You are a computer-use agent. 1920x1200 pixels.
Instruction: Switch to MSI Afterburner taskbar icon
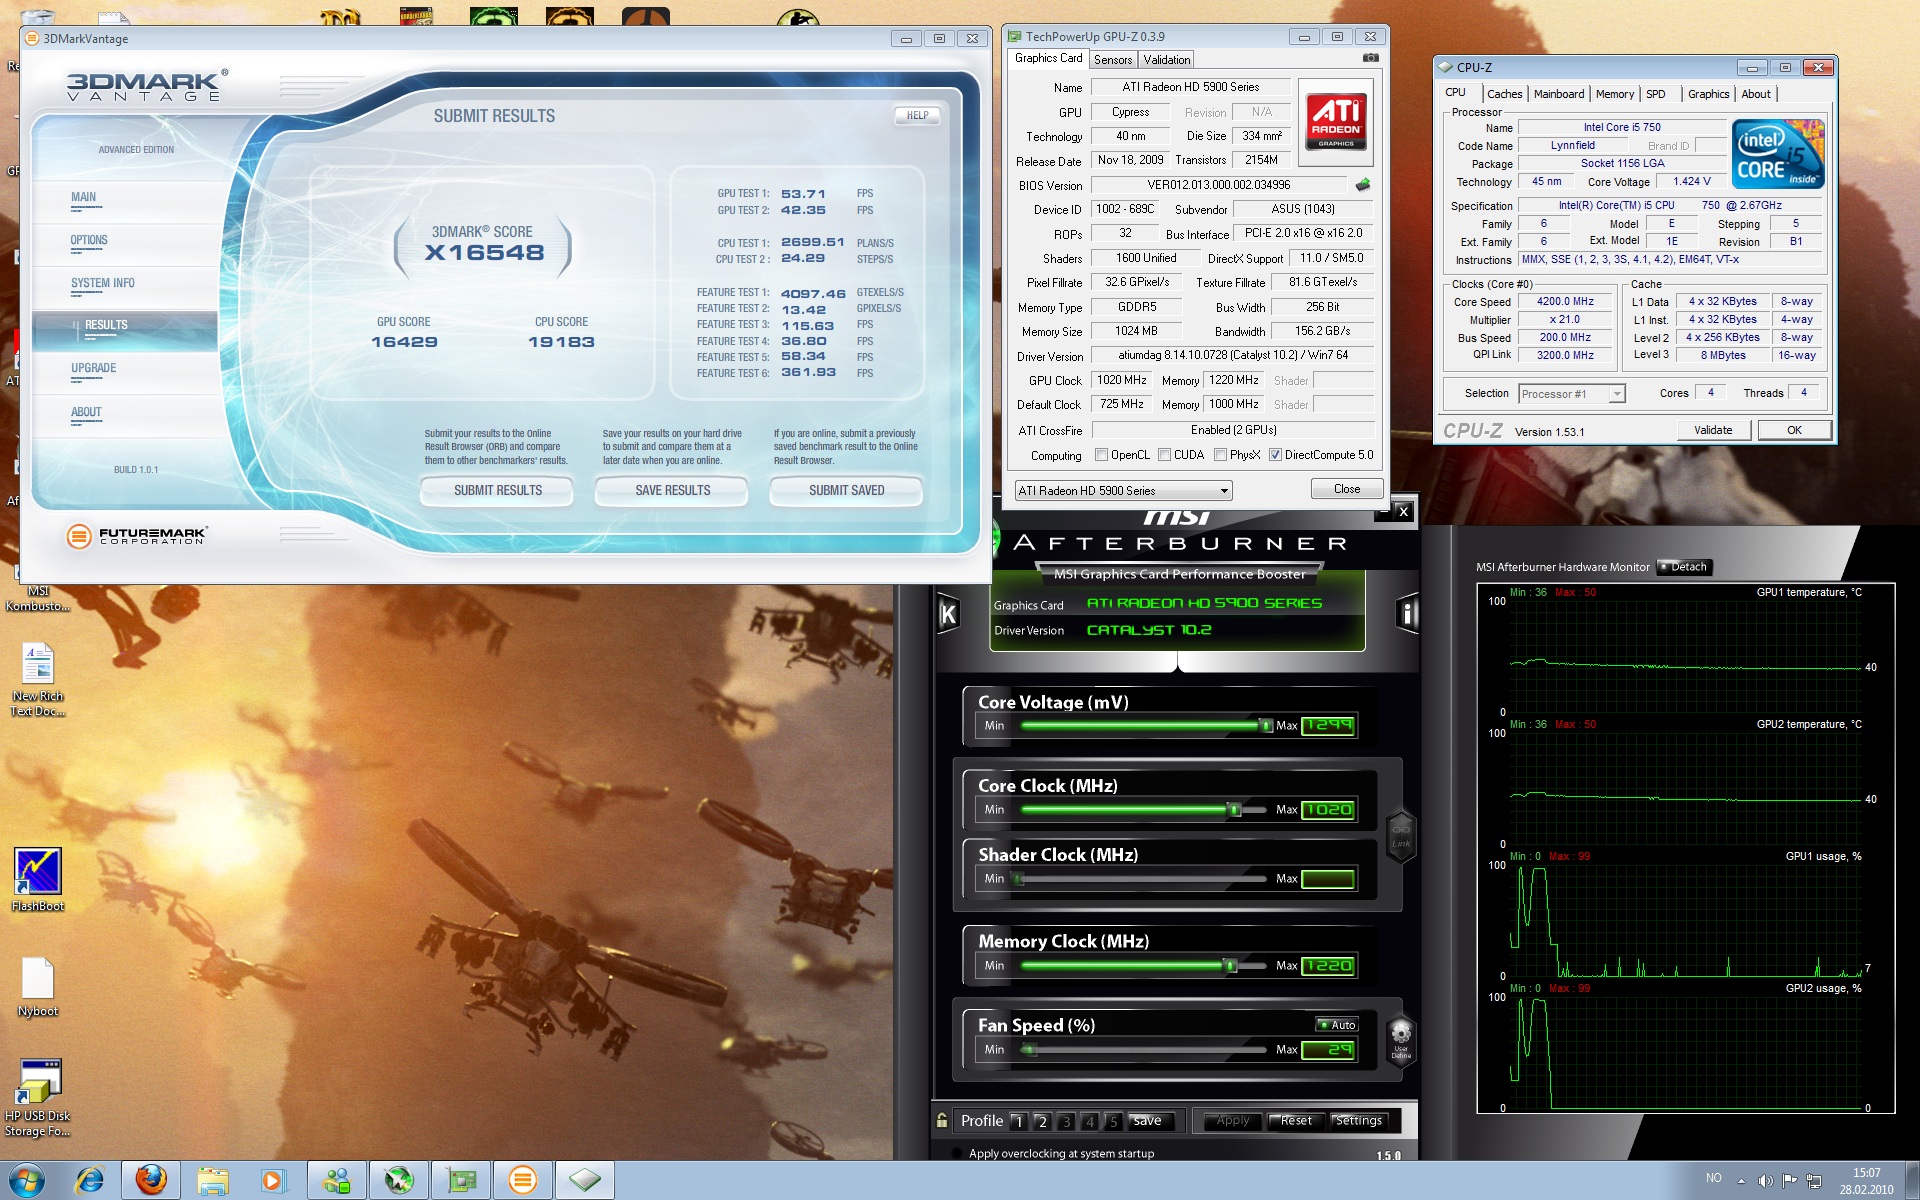pyautogui.click(x=399, y=1181)
